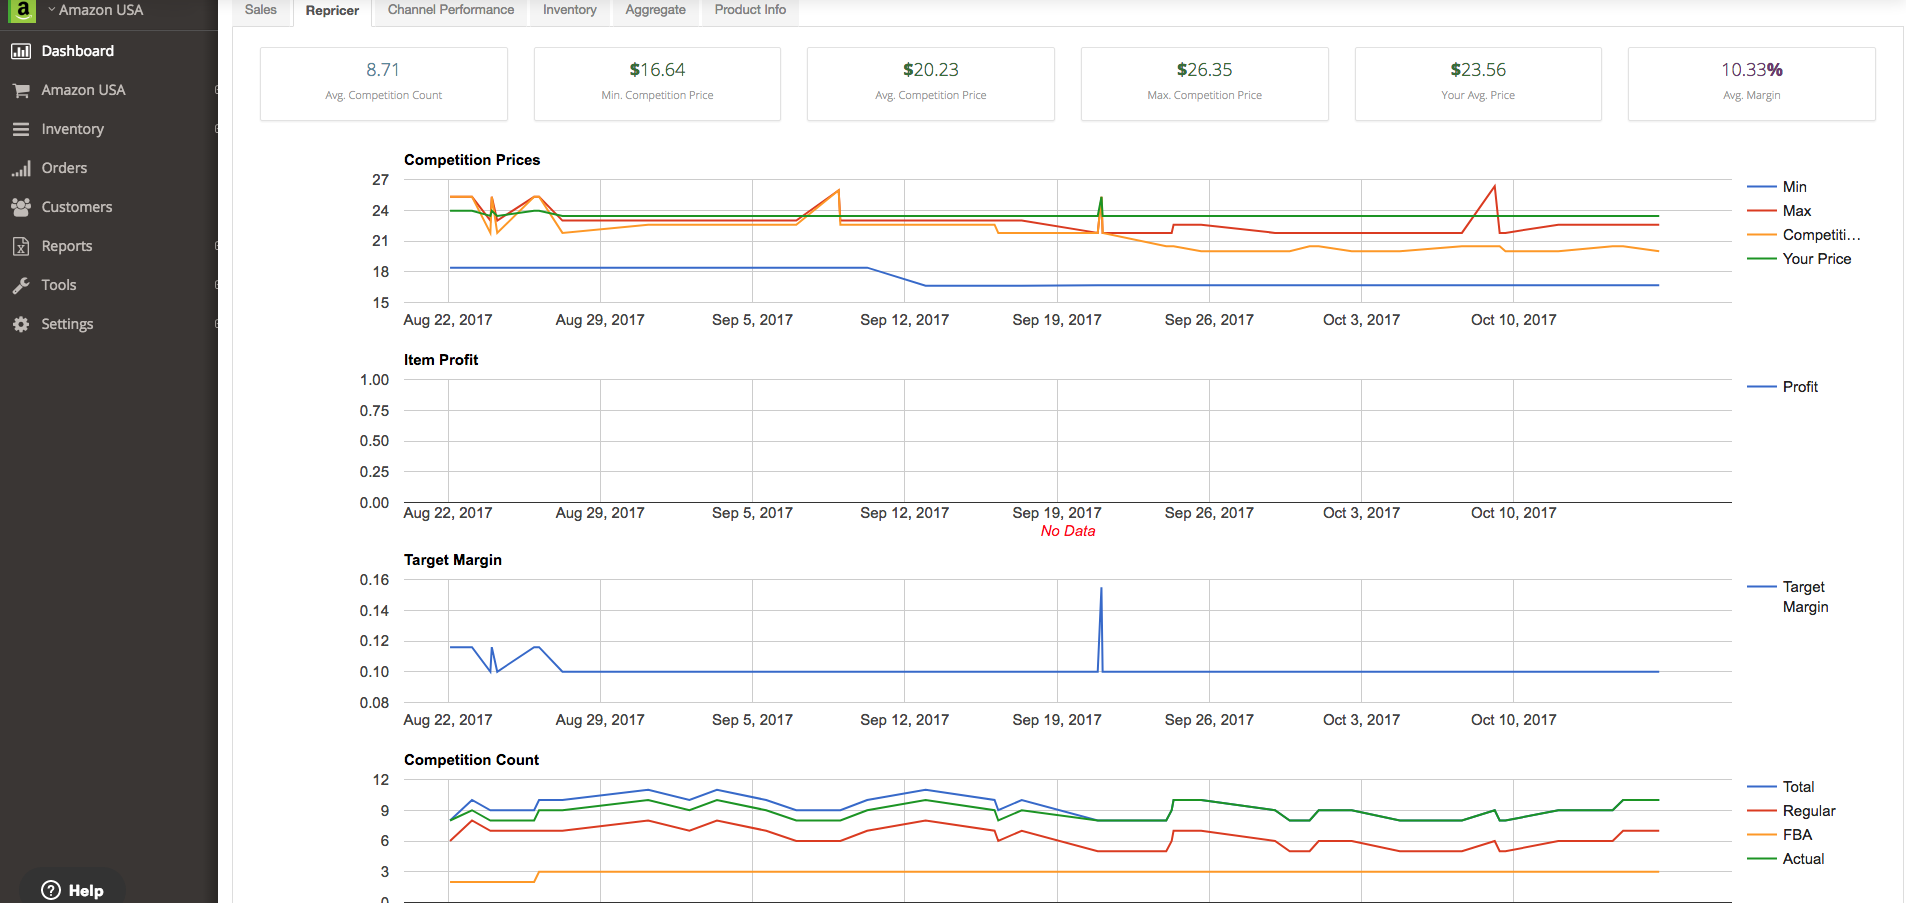
Task: Toggle Max series in Competition Prices legend
Action: [1779, 211]
